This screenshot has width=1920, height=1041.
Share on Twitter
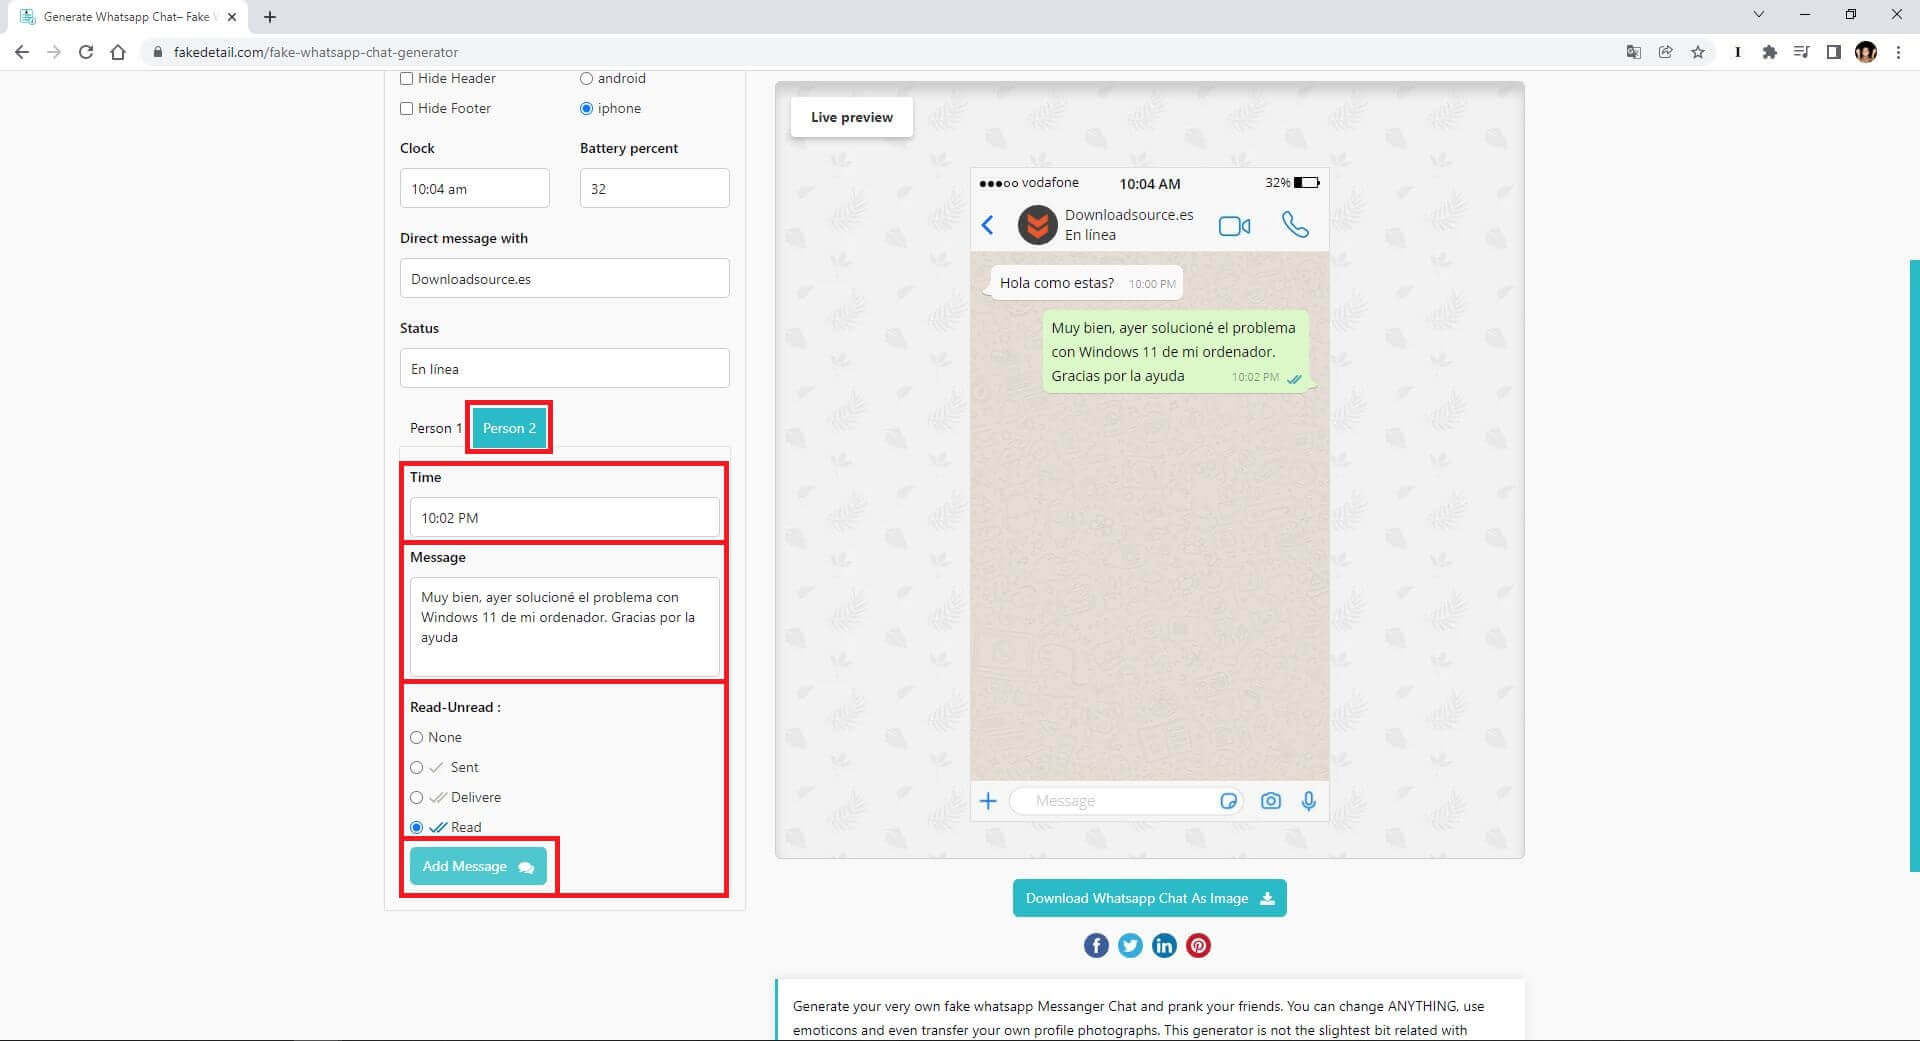pyautogui.click(x=1130, y=946)
